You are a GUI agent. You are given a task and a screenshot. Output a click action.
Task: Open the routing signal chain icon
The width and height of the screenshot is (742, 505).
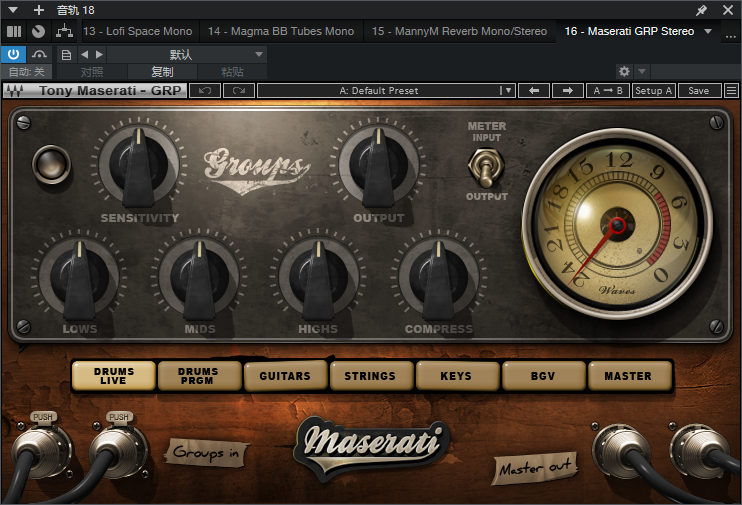64,31
